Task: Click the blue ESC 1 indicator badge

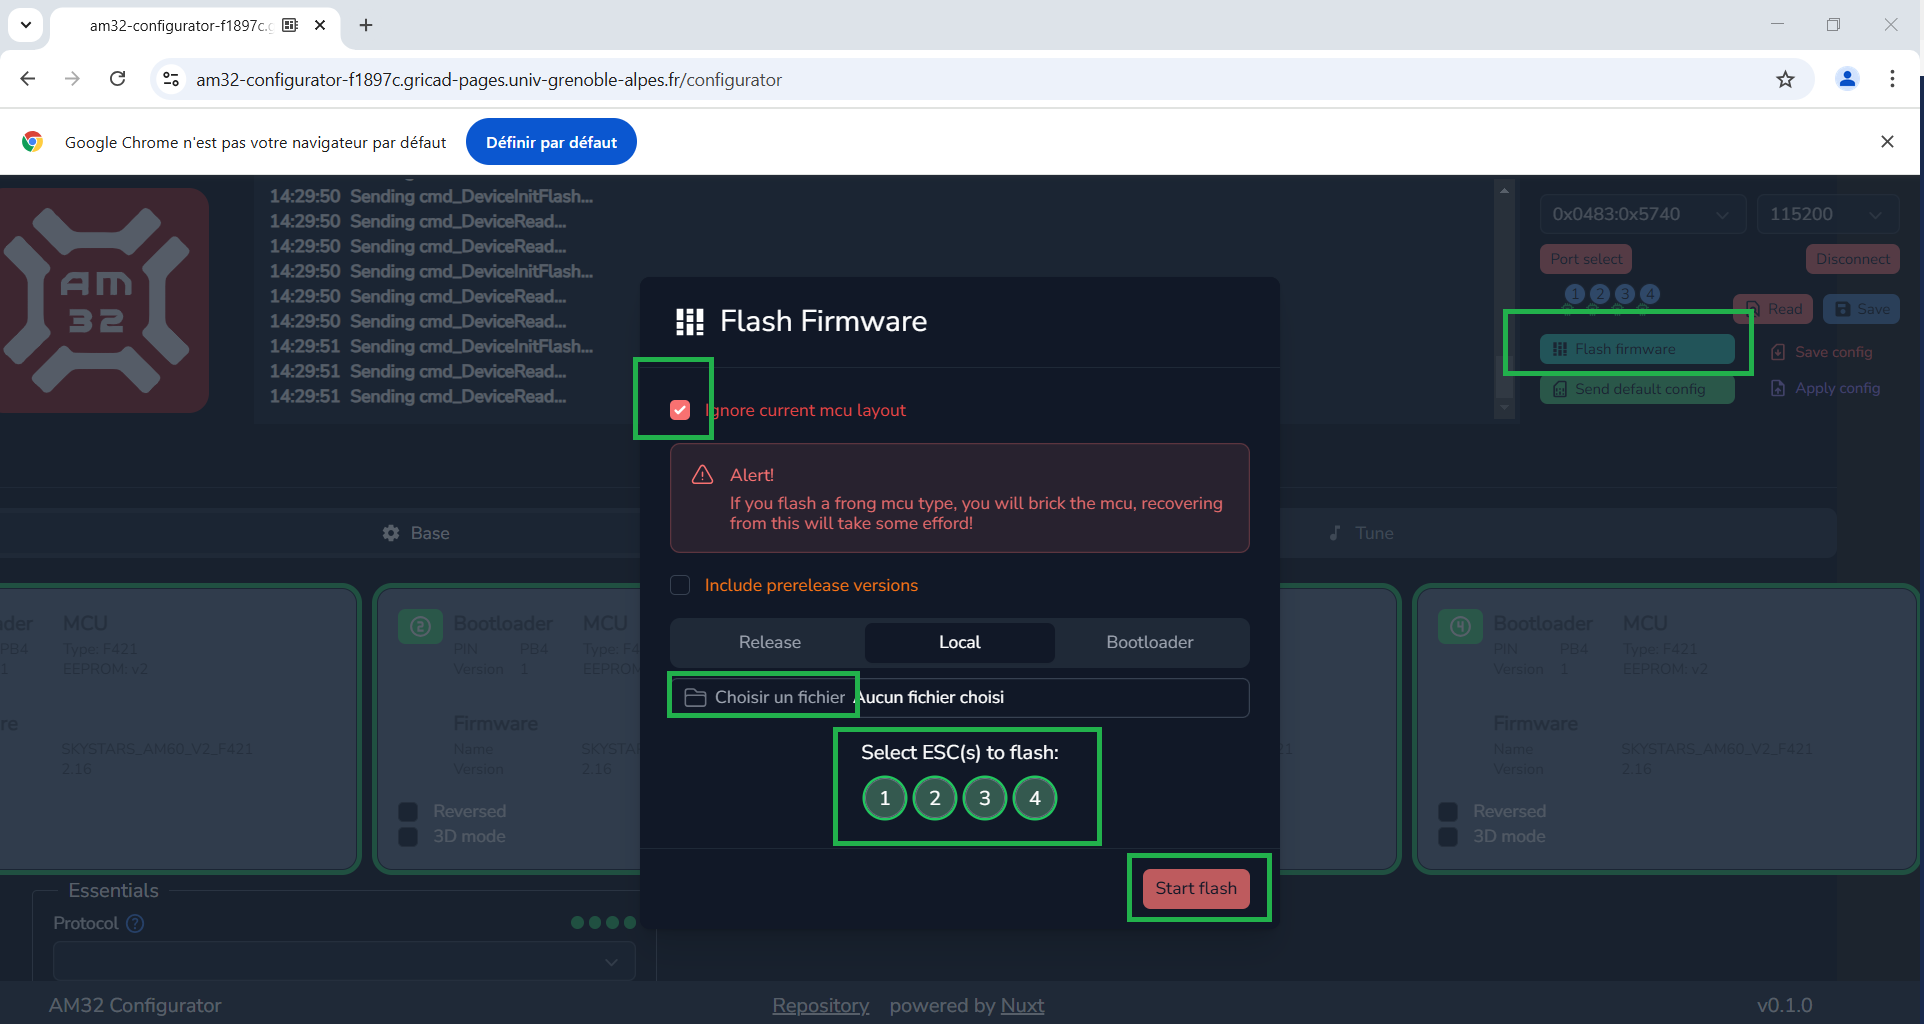Action: pos(1575,294)
